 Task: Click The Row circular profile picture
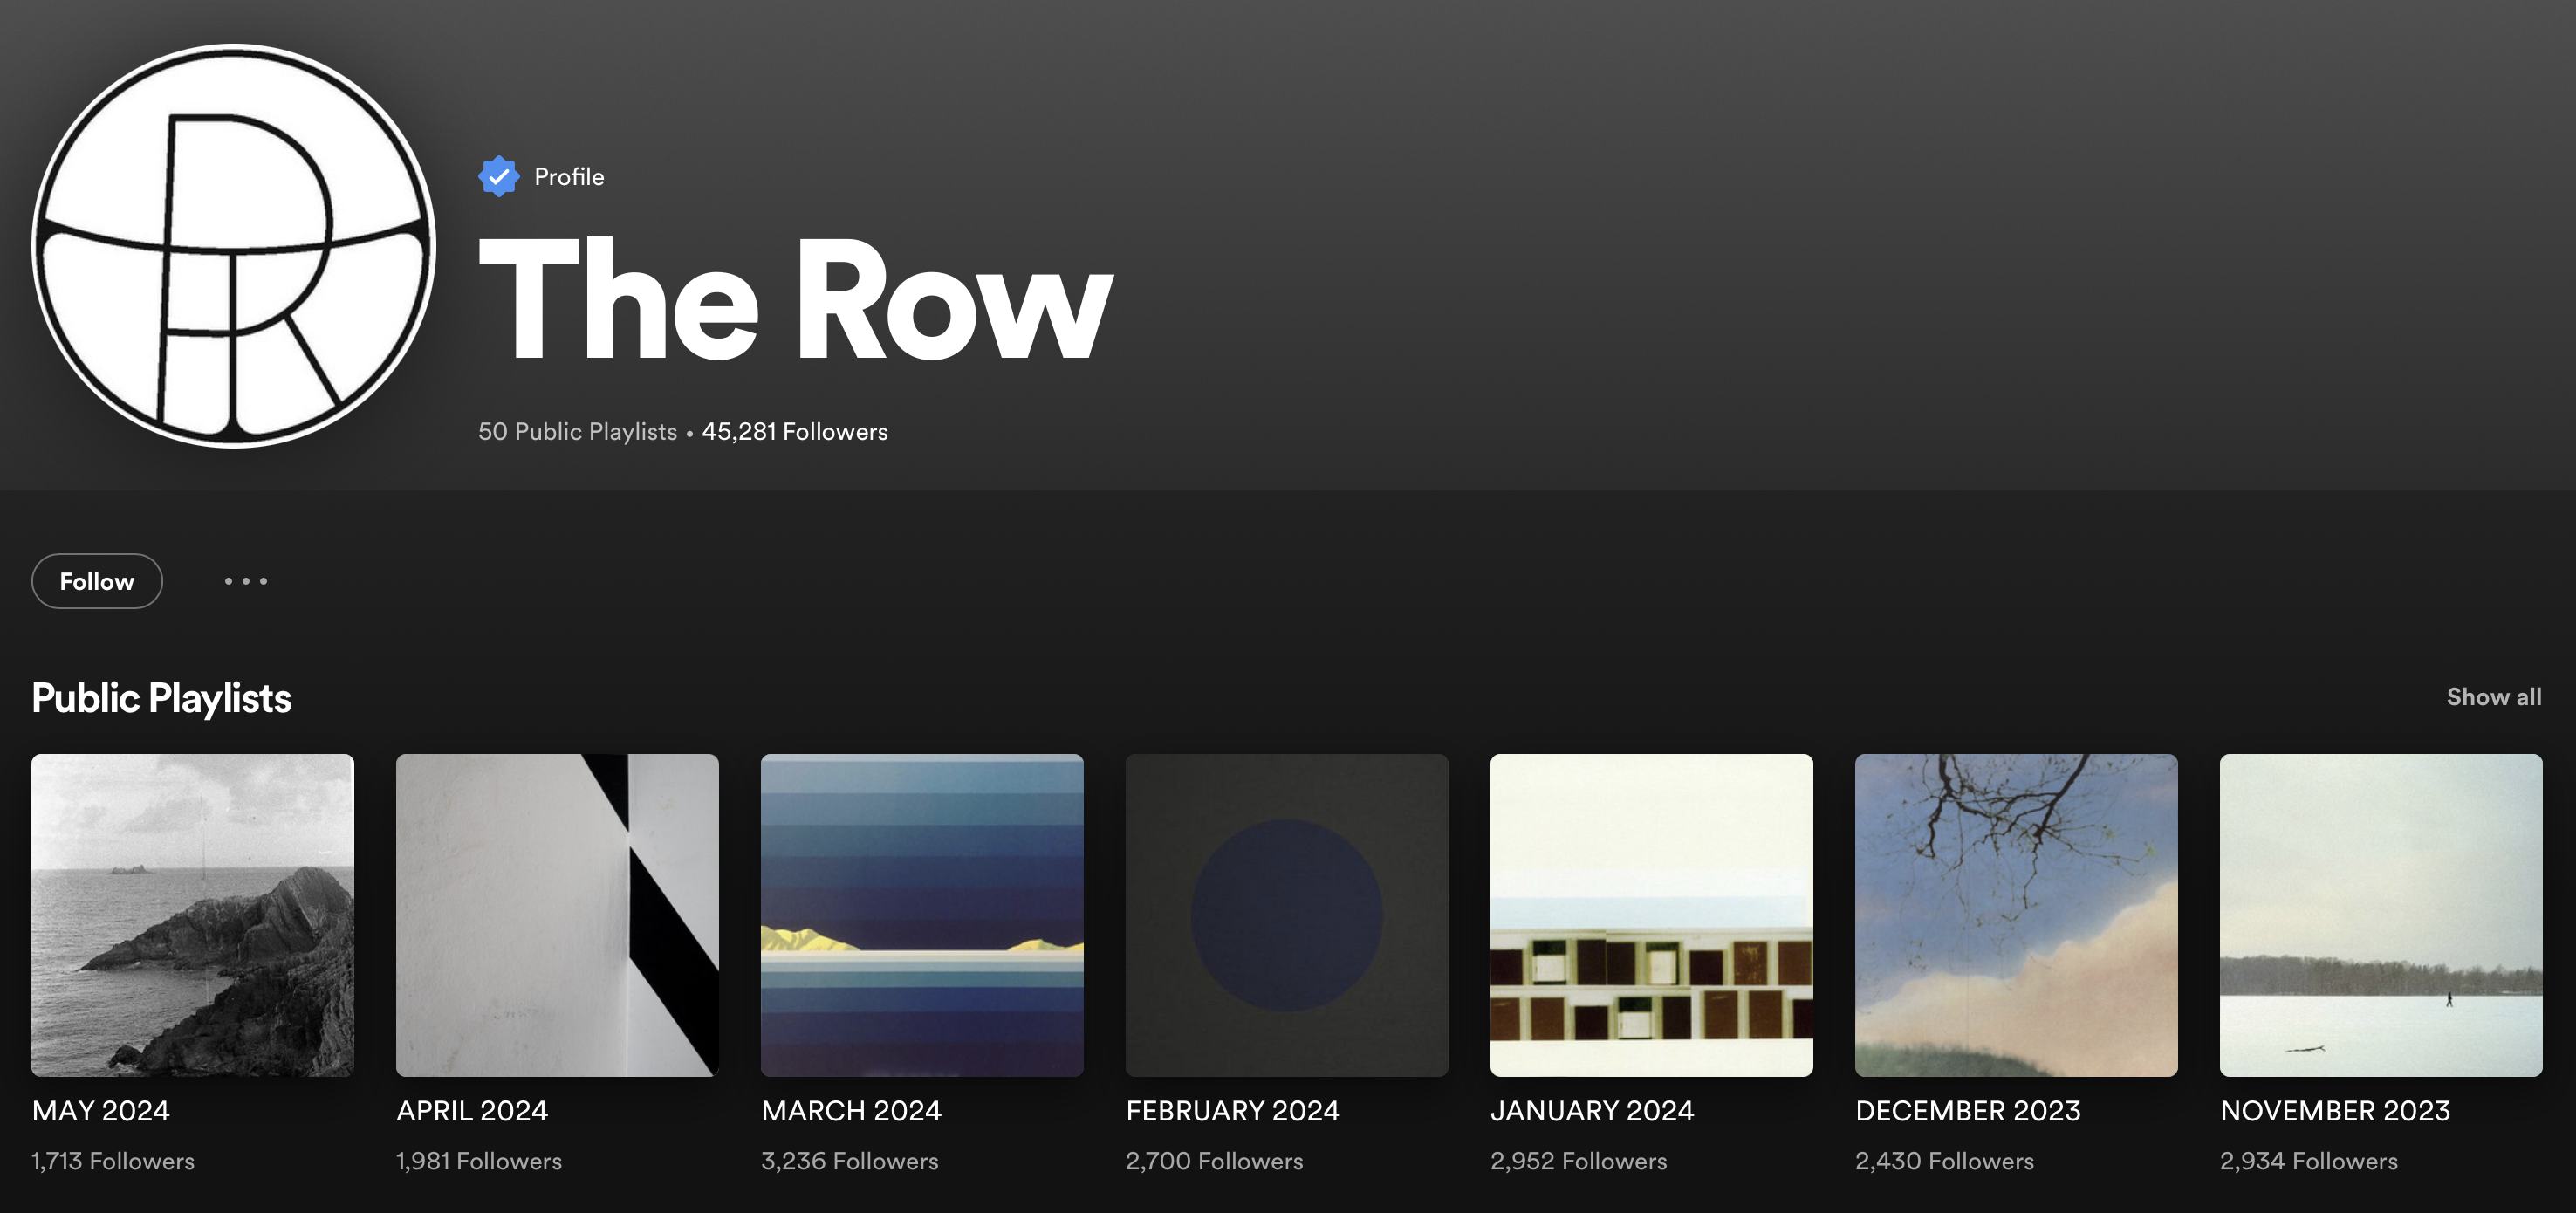(x=233, y=245)
